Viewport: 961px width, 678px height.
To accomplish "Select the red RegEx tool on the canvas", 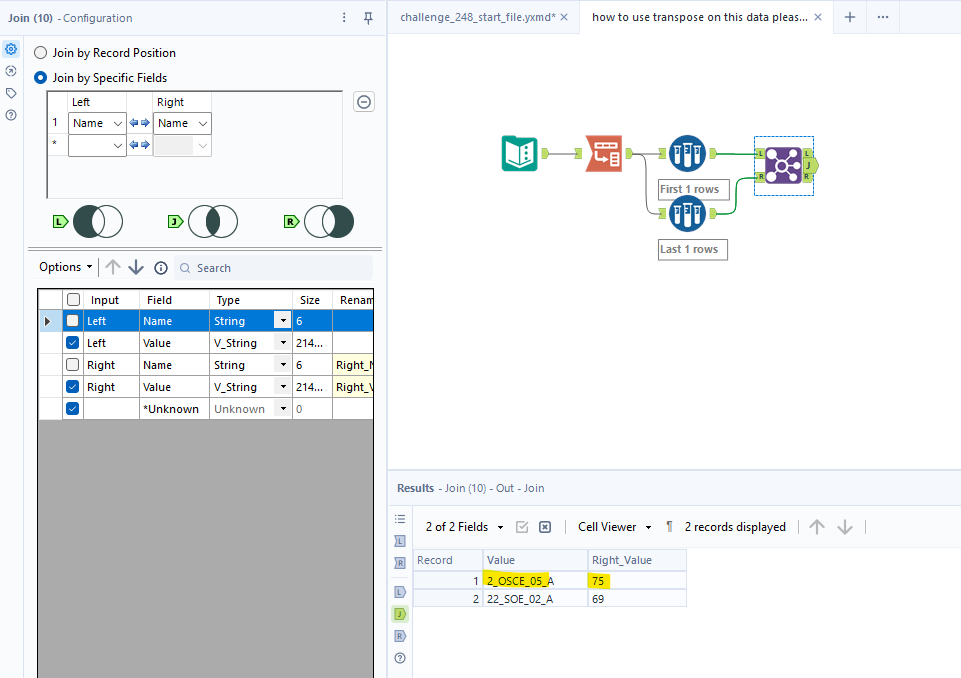I will [604, 153].
